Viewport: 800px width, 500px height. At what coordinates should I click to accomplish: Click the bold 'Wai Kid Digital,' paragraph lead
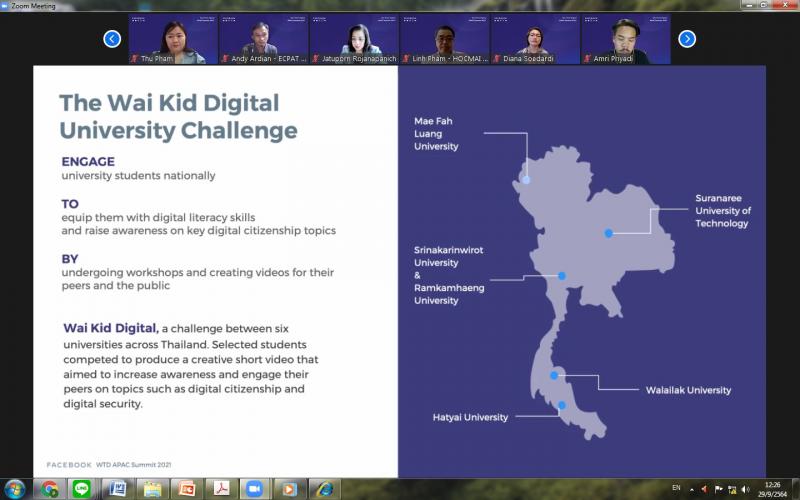tap(111, 329)
